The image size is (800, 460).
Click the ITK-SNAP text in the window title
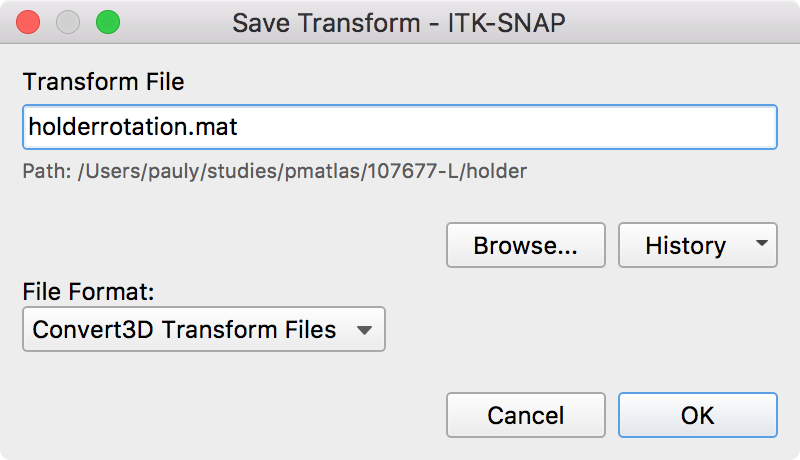[x=506, y=23]
